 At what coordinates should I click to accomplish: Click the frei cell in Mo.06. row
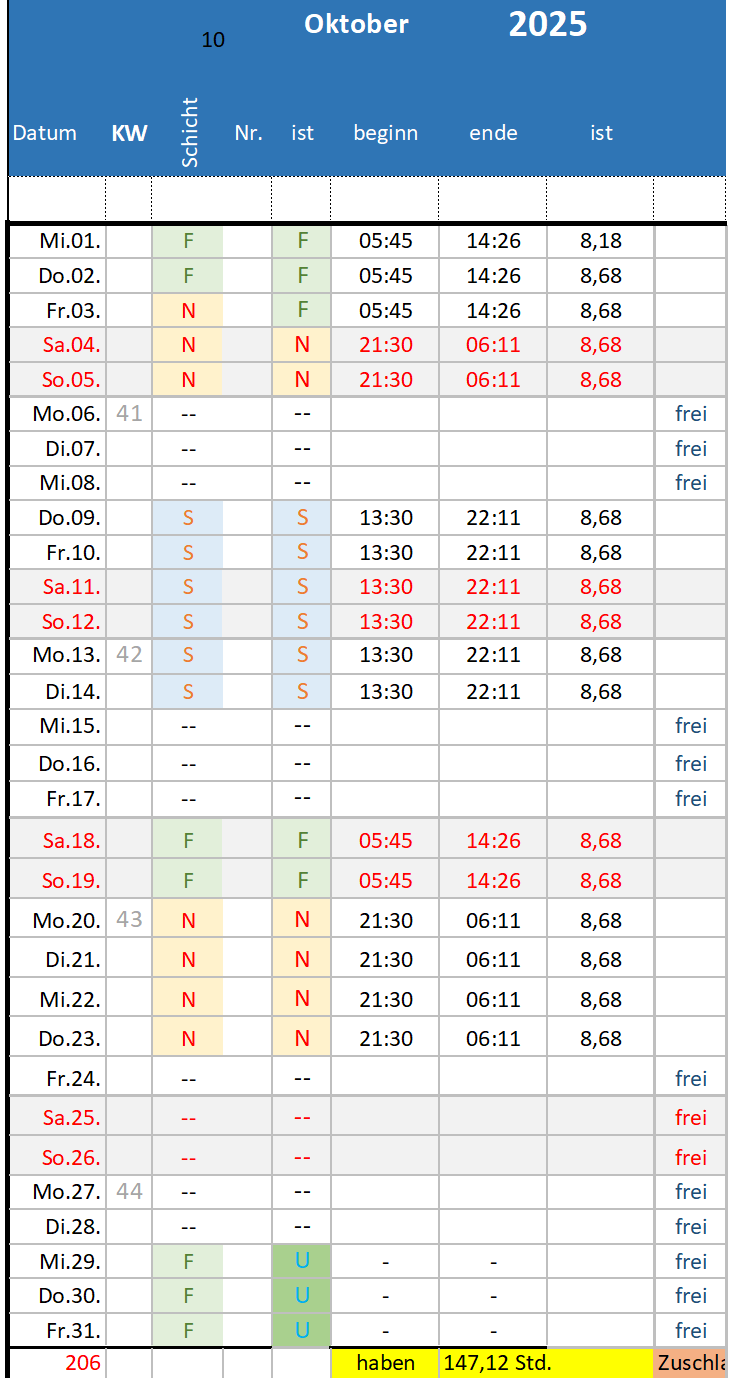coord(690,413)
